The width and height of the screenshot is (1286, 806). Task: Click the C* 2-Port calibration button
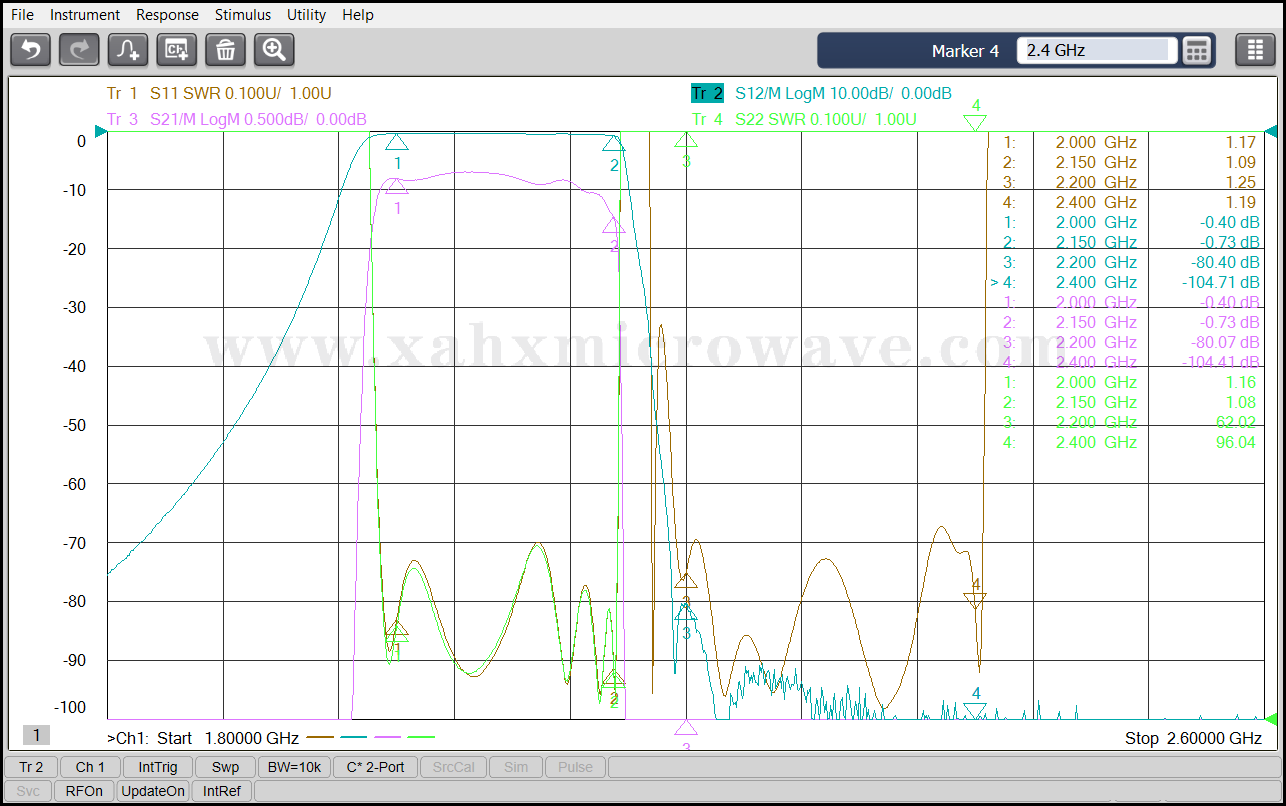tap(375, 767)
